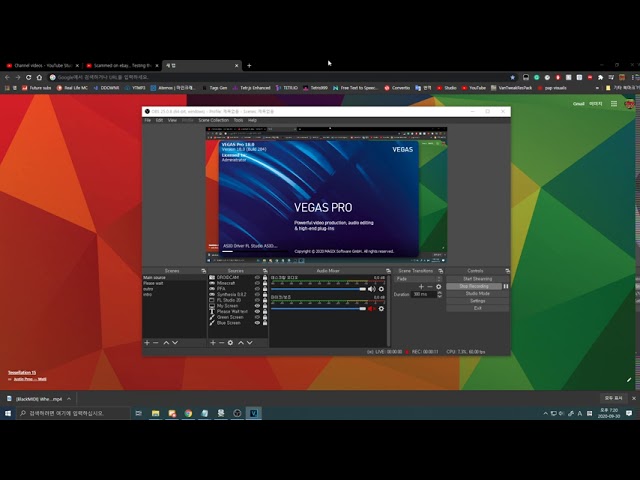Open OBS Settings from Controls
The height and width of the screenshot is (480, 640).
(478, 301)
